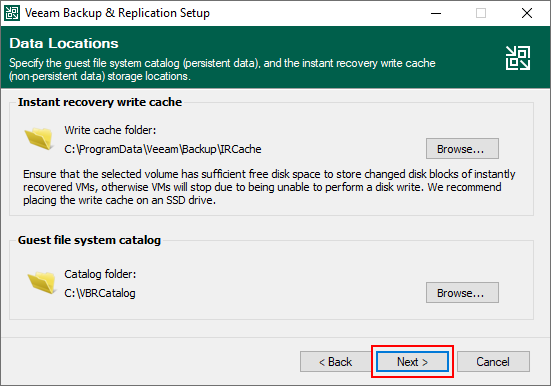This screenshot has width=551, height=386.
Task: Browse for a write cache folder
Action: pyautogui.click(x=462, y=149)
